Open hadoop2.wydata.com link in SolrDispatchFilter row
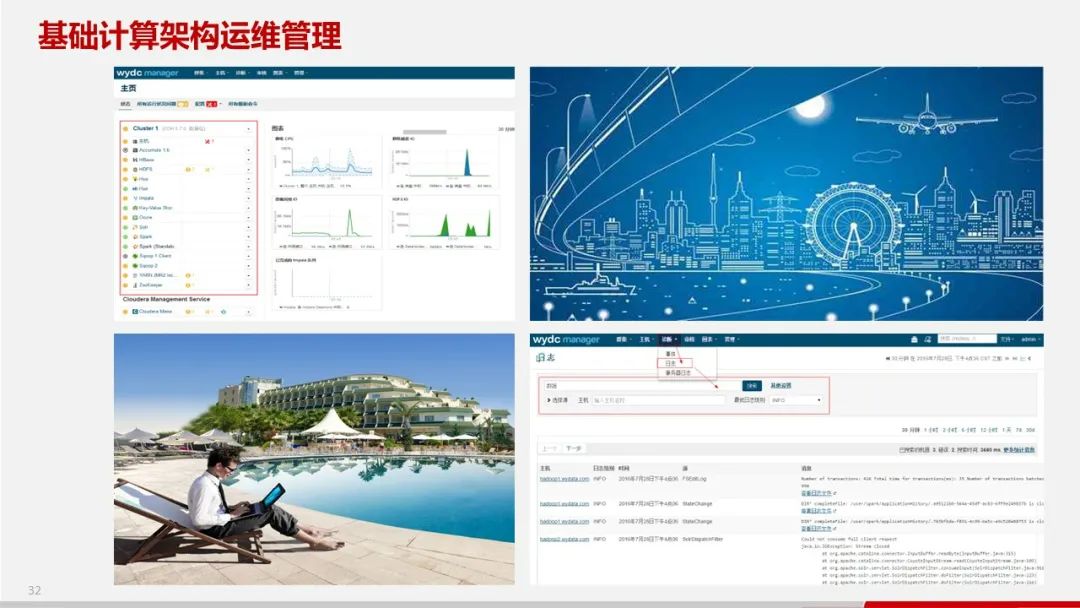 [x=564, y=539]
